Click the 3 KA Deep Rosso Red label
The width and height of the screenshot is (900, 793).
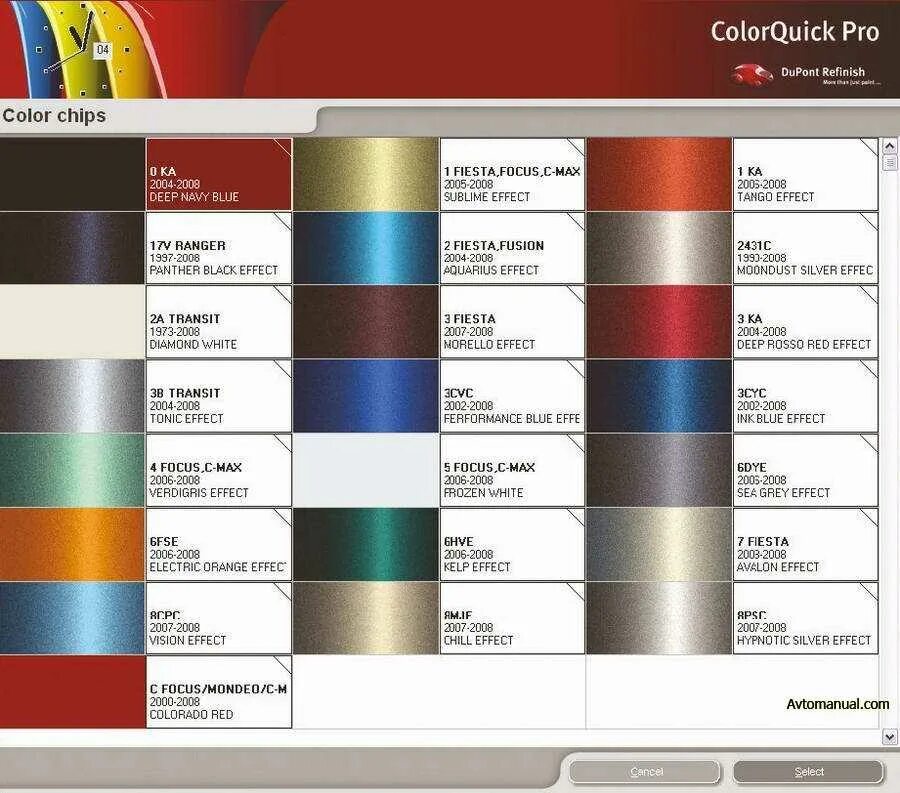click(806, 322)
